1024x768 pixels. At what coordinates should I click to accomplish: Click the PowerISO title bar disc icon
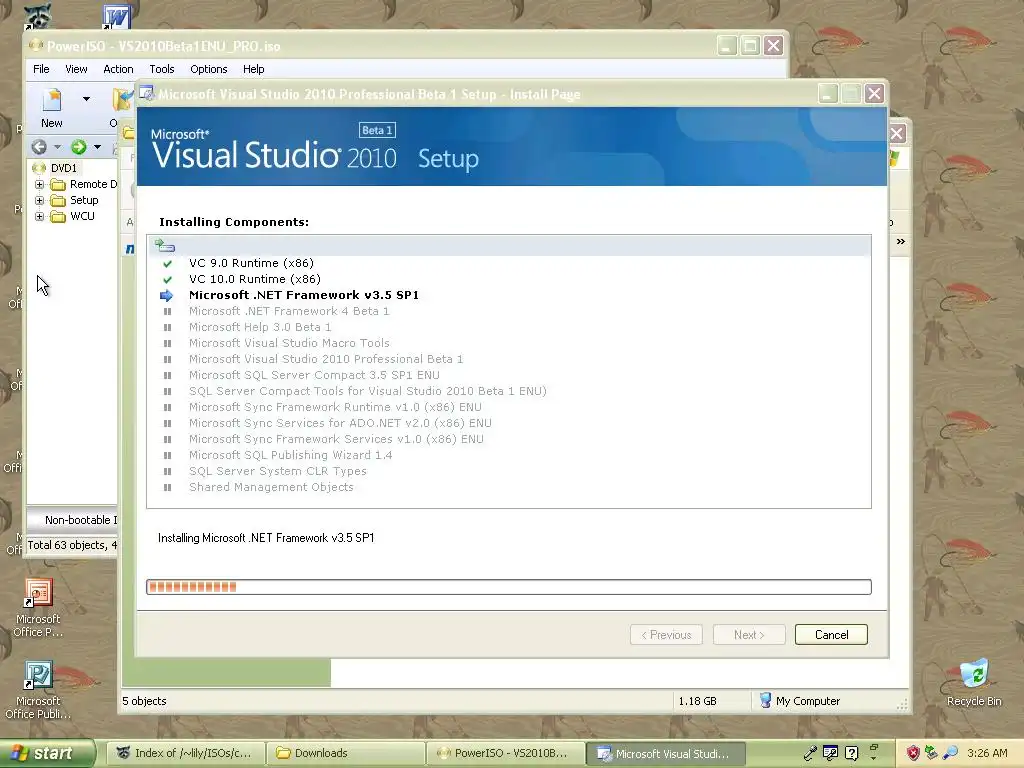point(37,45)
